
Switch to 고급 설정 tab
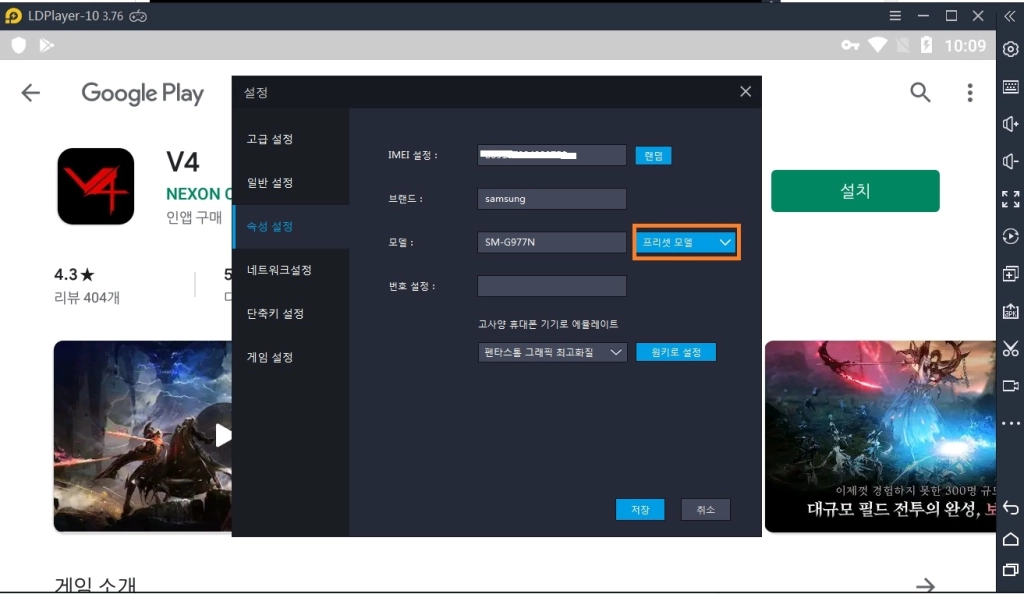pos(270,139)
